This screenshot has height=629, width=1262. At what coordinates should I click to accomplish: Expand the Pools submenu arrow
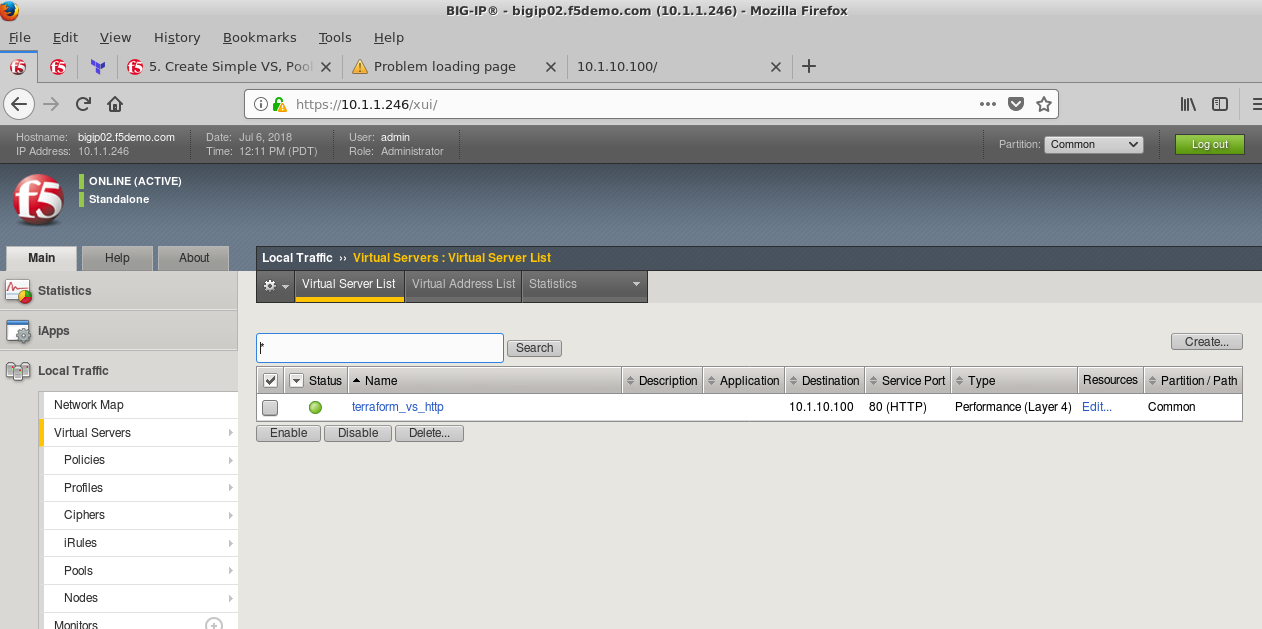(x=230, y=571)
